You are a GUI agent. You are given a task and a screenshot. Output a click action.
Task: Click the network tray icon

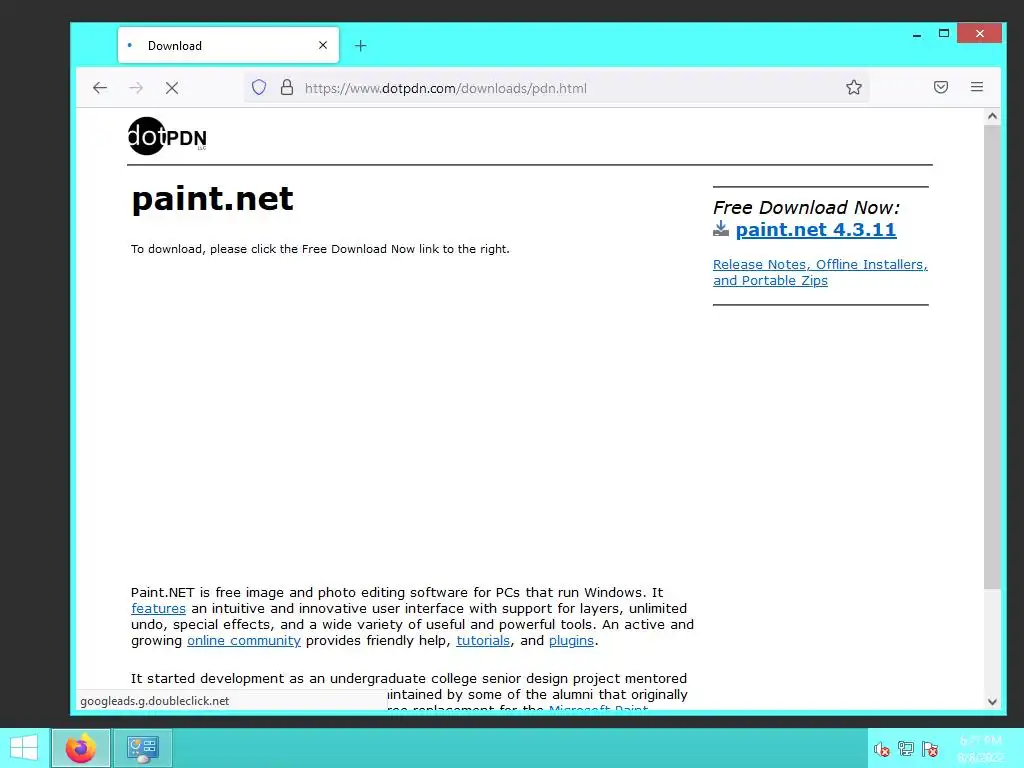[906, 748]
